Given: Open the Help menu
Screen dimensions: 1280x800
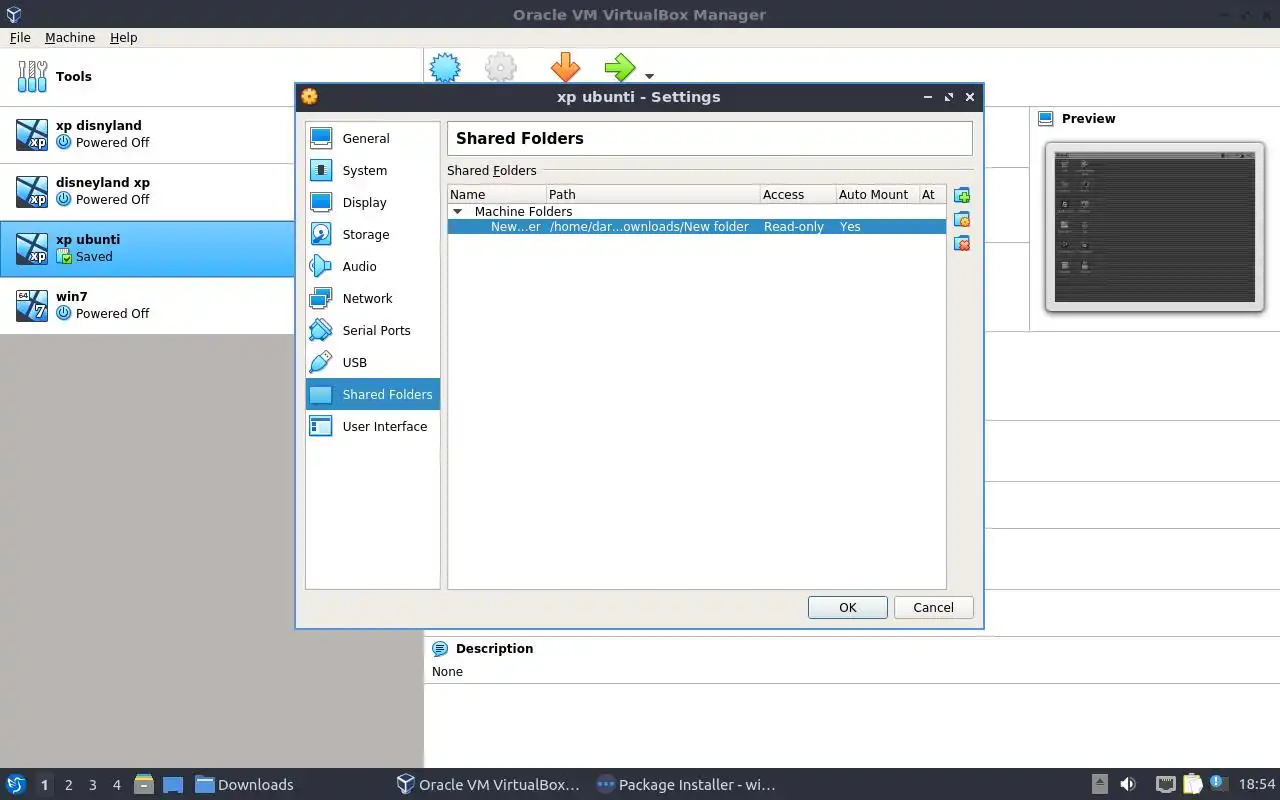Looking at the screenshot, I should click(124, 37).
